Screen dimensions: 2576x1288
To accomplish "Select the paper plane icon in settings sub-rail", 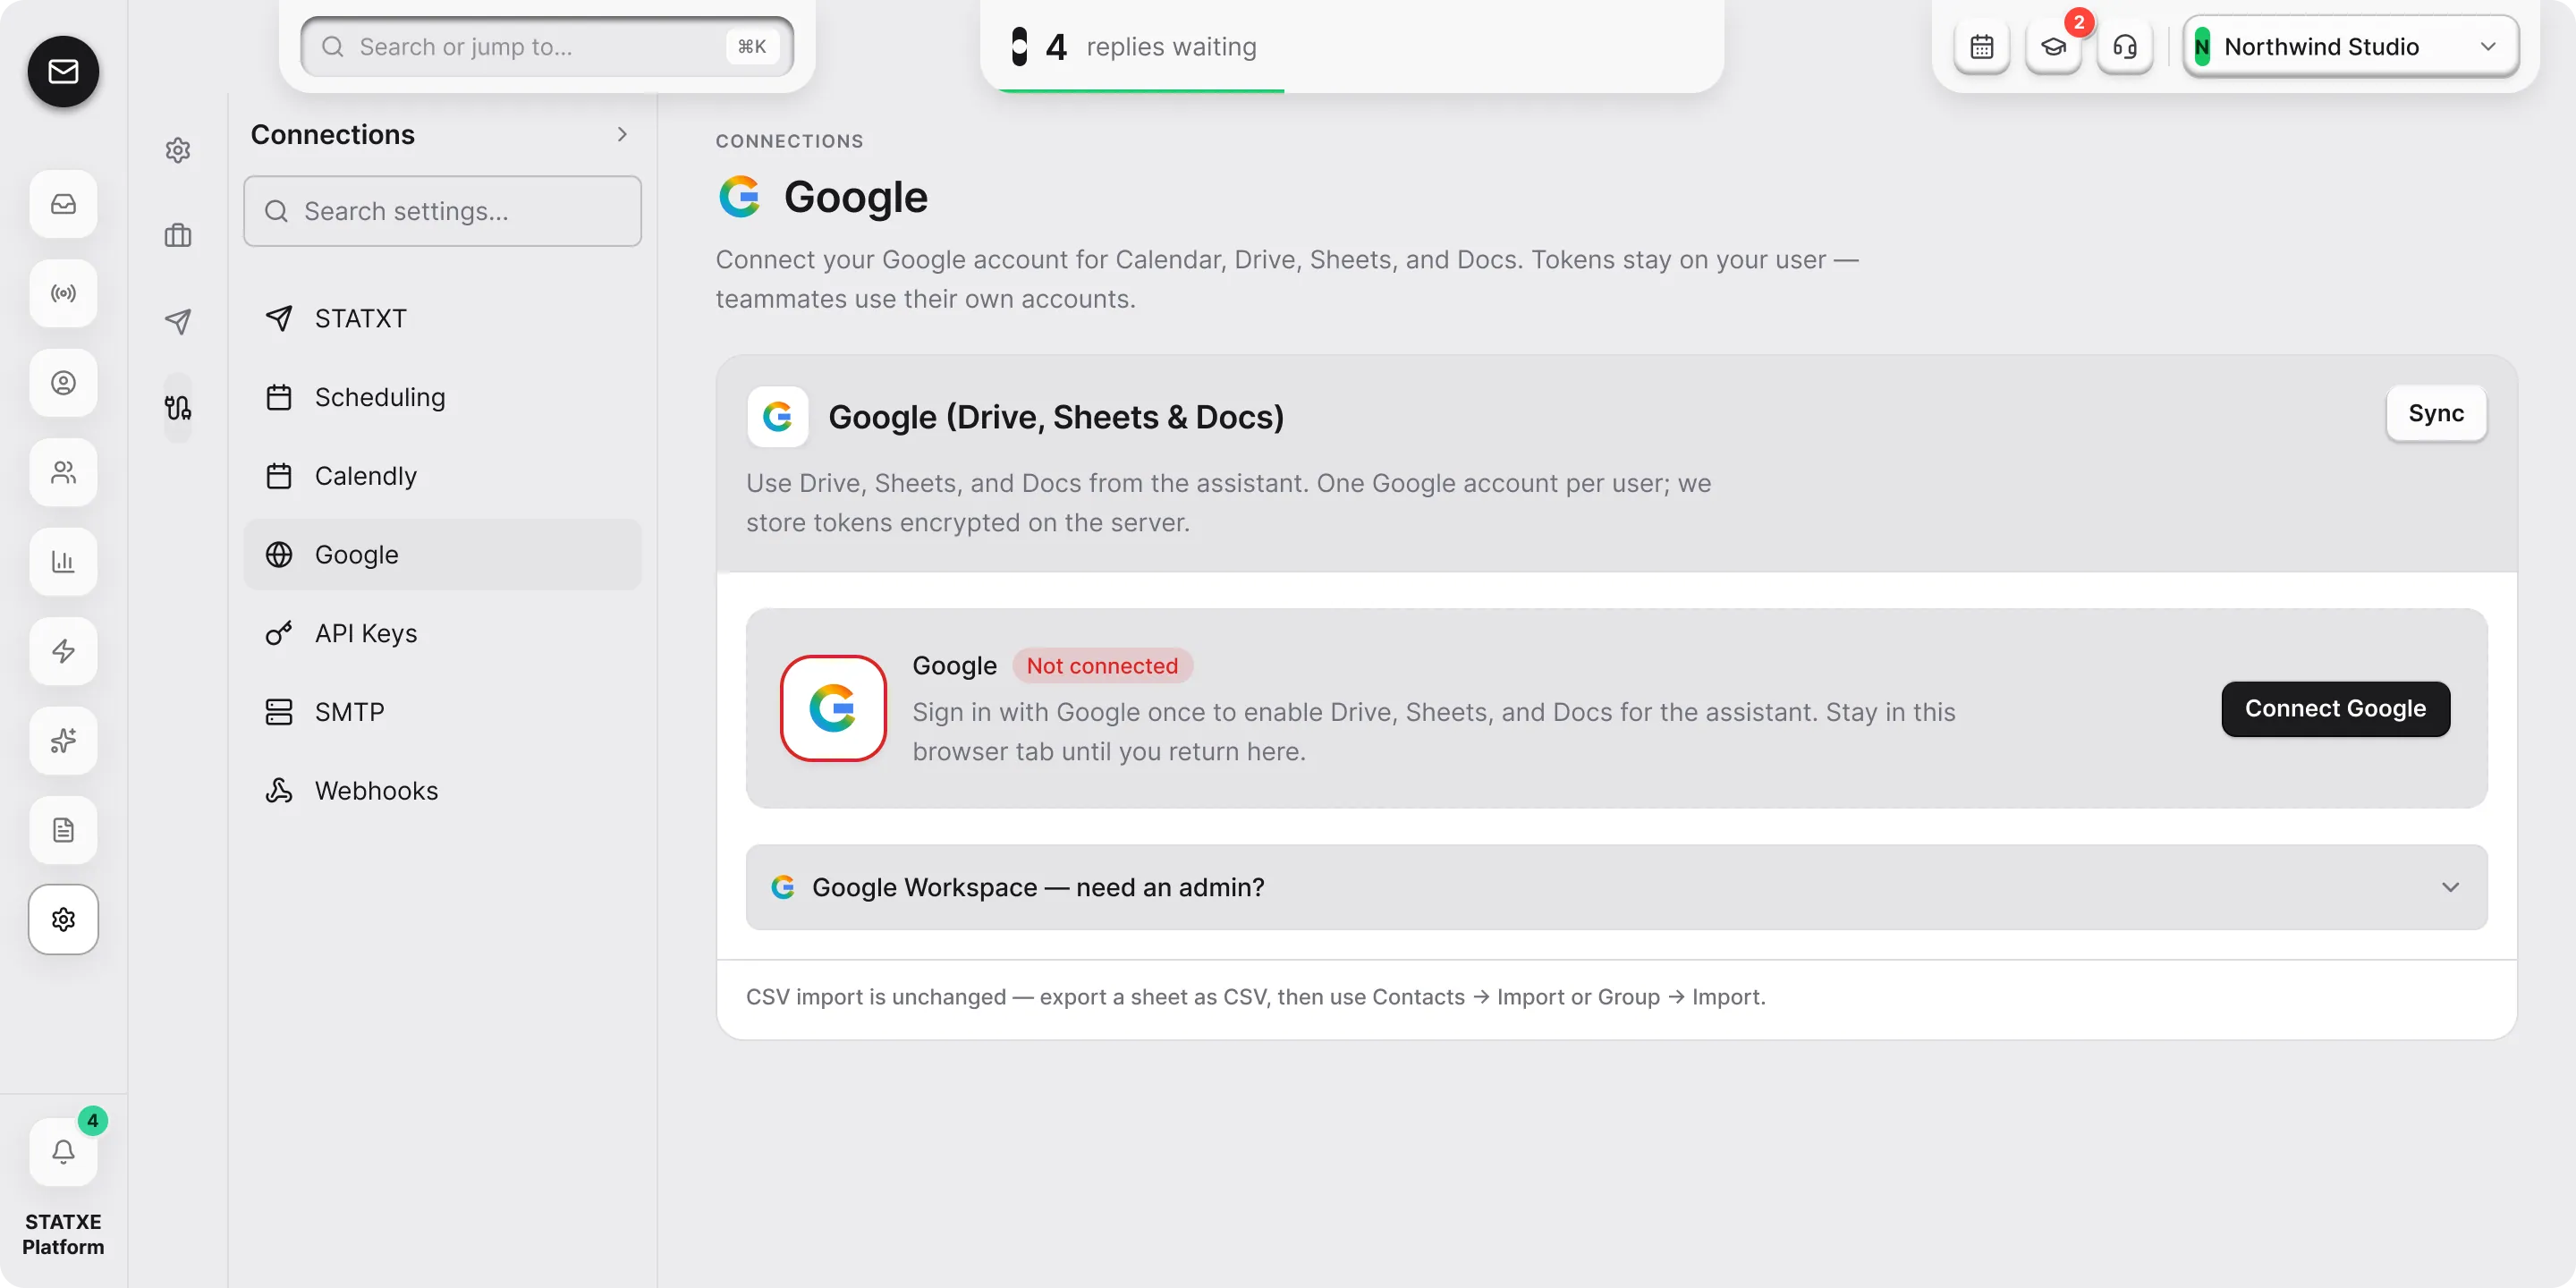I will click(x=178, y=321).
